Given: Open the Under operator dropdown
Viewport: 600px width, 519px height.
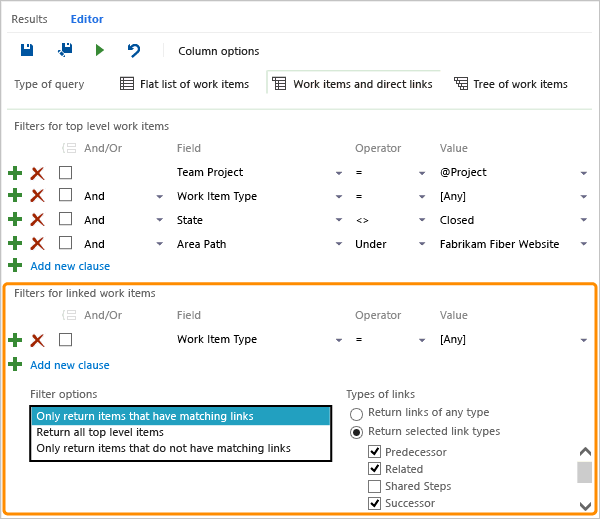Looking at the screenshot, I should pyautogui.click(x=422, y=244).
